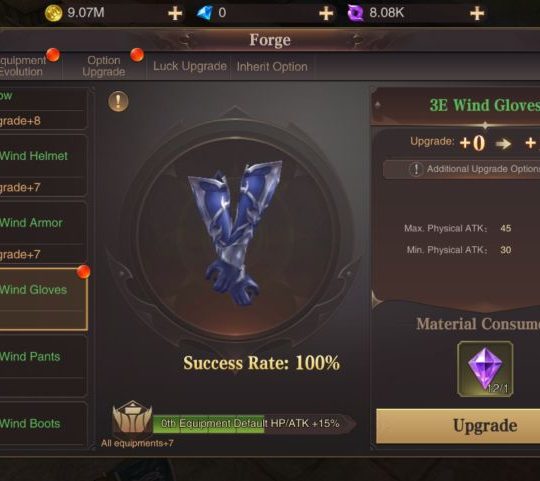Tap the plus icon beside blue diamonds

[x=326, y=13]
